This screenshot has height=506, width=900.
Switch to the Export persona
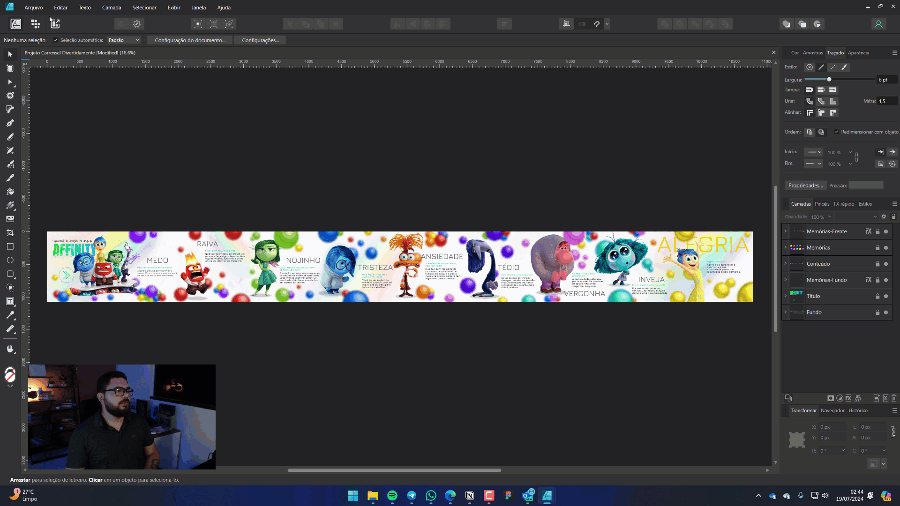coord(55,24)
